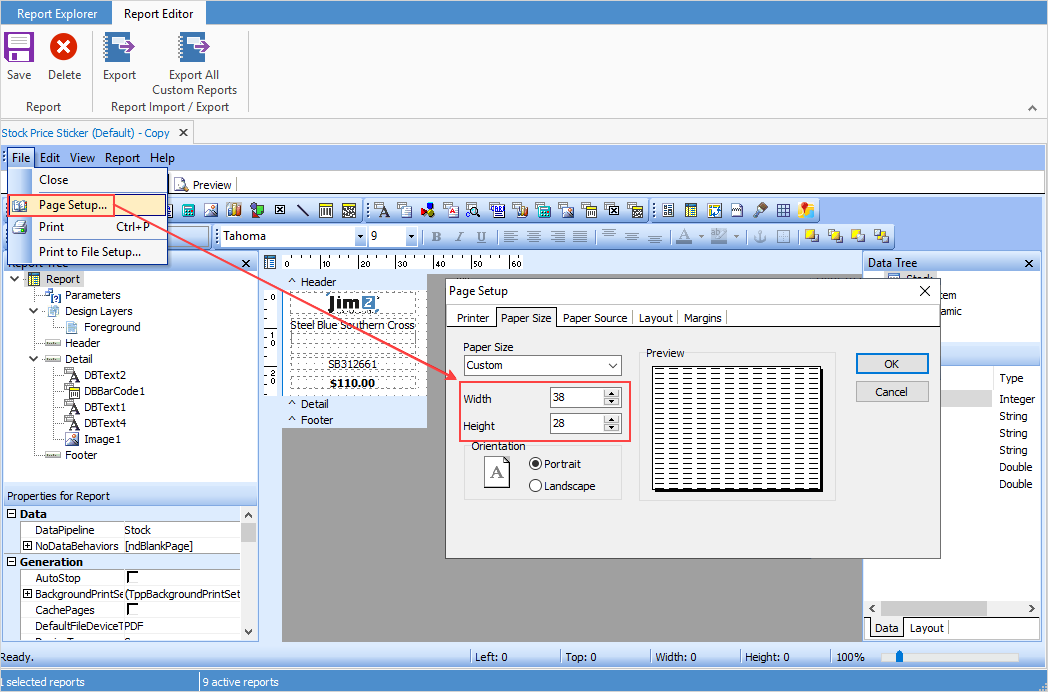Choose Print to File Setup menu item
This screenshot has width=1048, height=692.
[90, 252]
